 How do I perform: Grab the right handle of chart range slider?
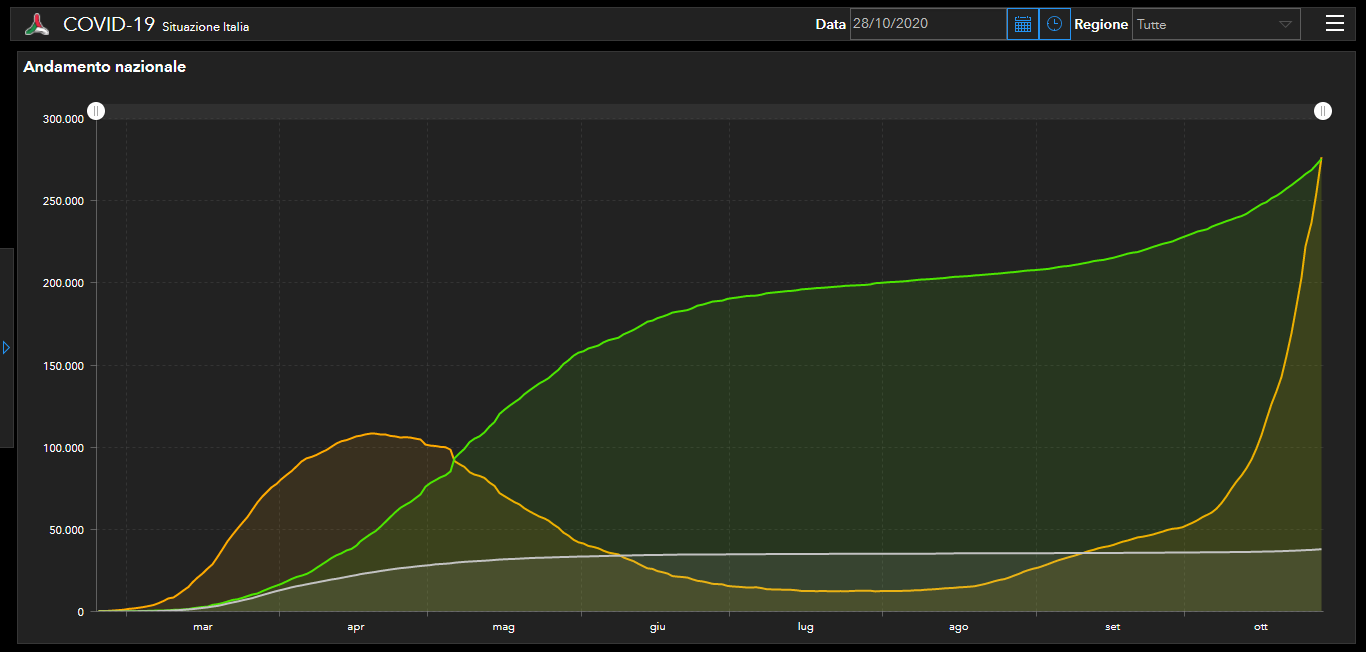coord(1322,111)
